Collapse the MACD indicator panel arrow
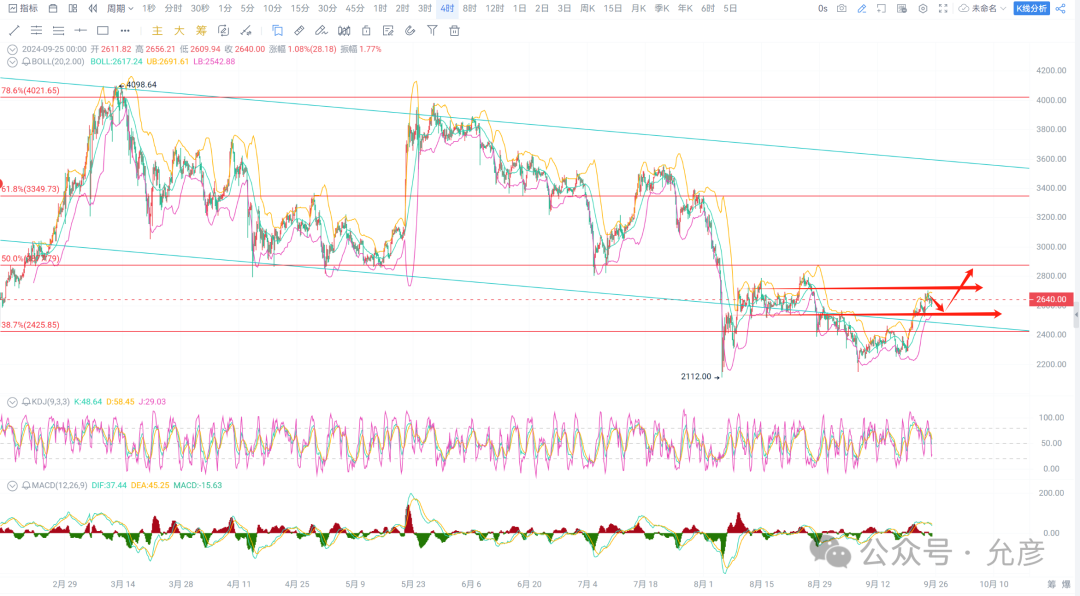Viewport: 1080px width, 596px height. tap(12, 486)
